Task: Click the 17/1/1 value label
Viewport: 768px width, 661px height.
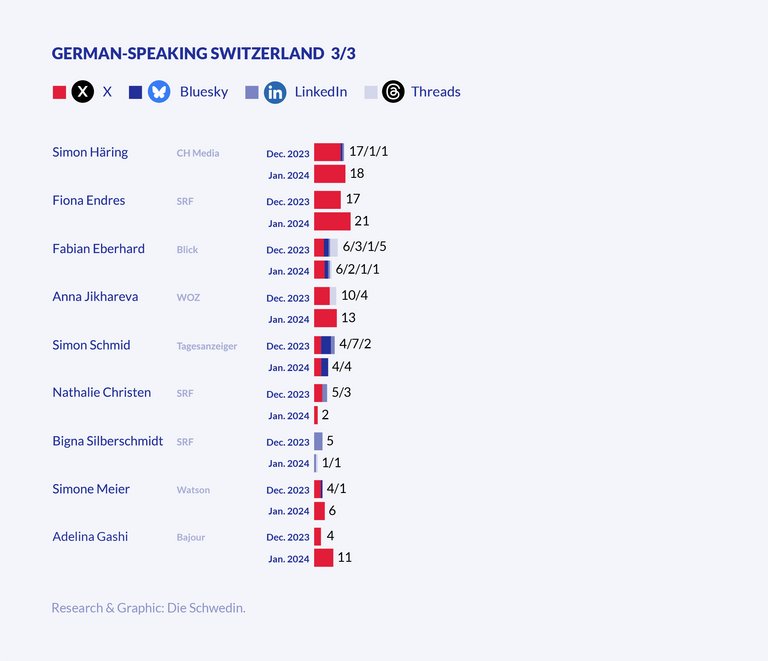Action: click(x=368, y=151)
